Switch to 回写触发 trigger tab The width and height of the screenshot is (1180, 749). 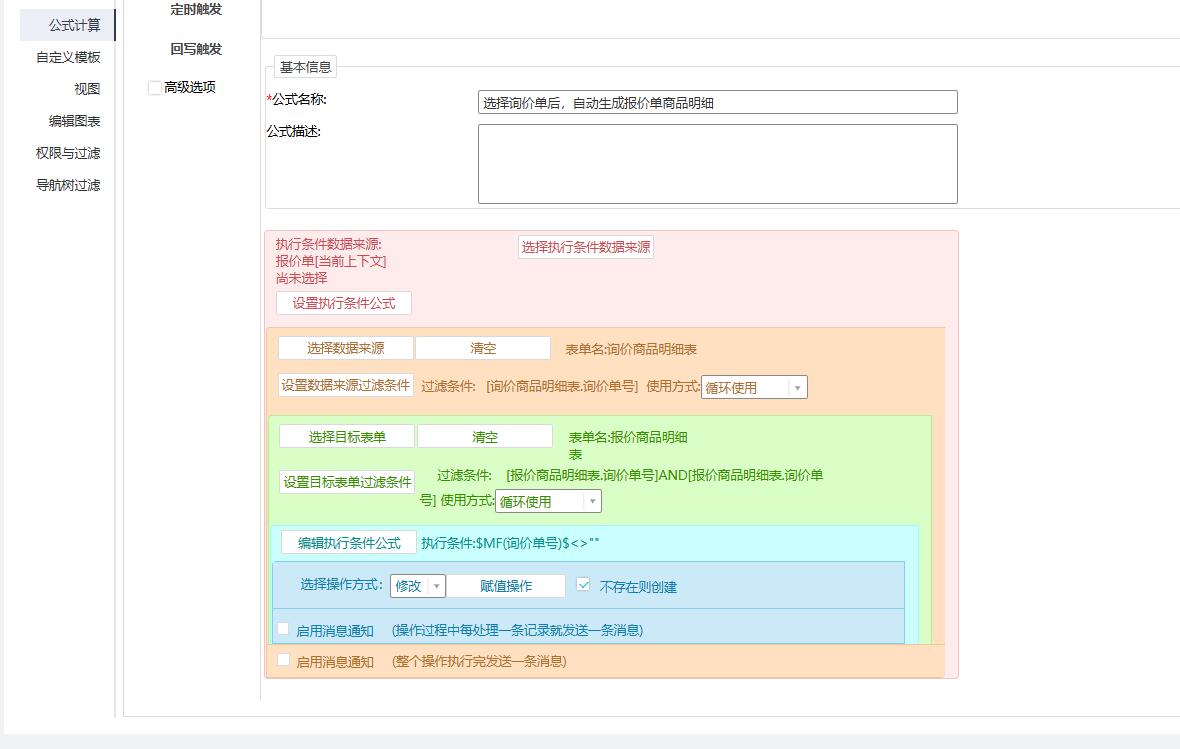pyautogui.click(x=196, y=49)
